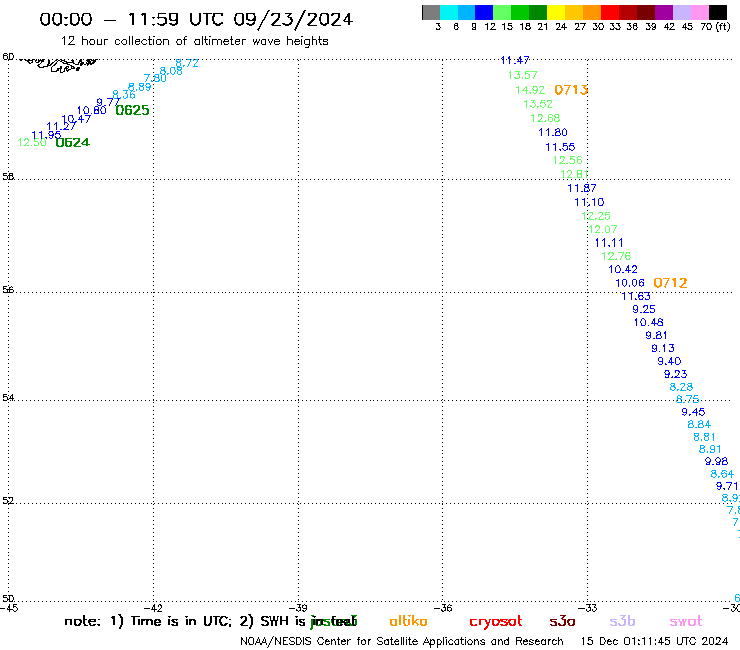Click the wave height value '12.07'
The height and width of the screenshot is (650, 740).
click(603, 229)
